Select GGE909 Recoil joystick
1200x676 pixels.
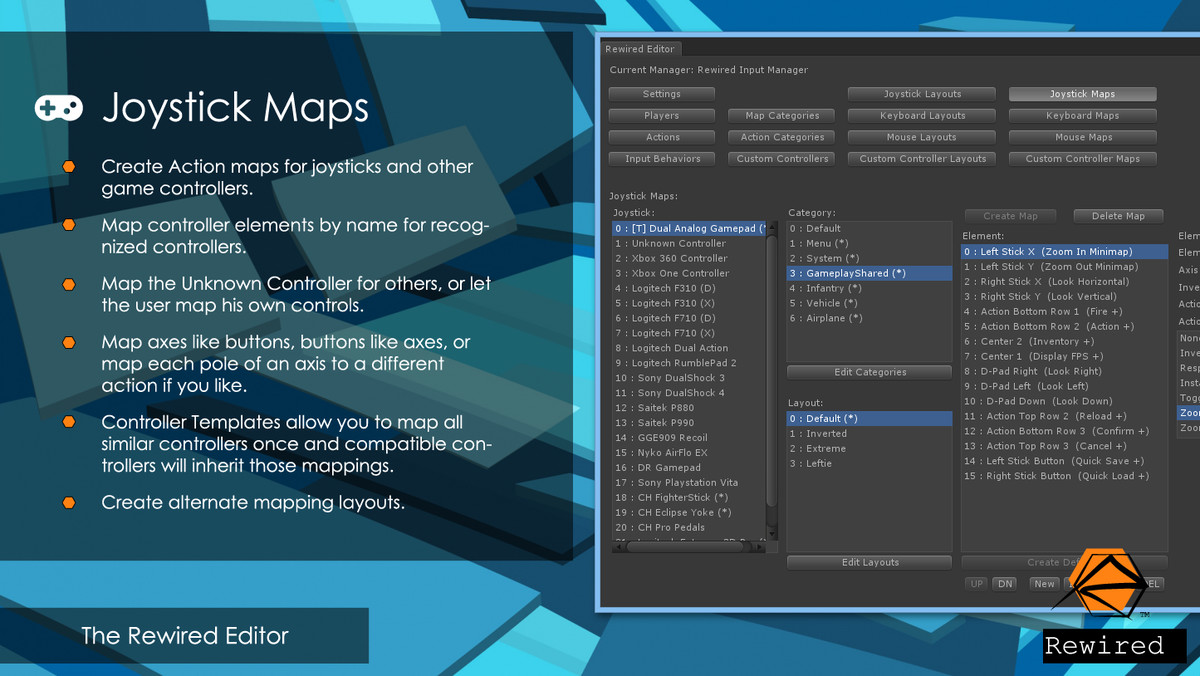pyautogui.click(x=689, y=438)
